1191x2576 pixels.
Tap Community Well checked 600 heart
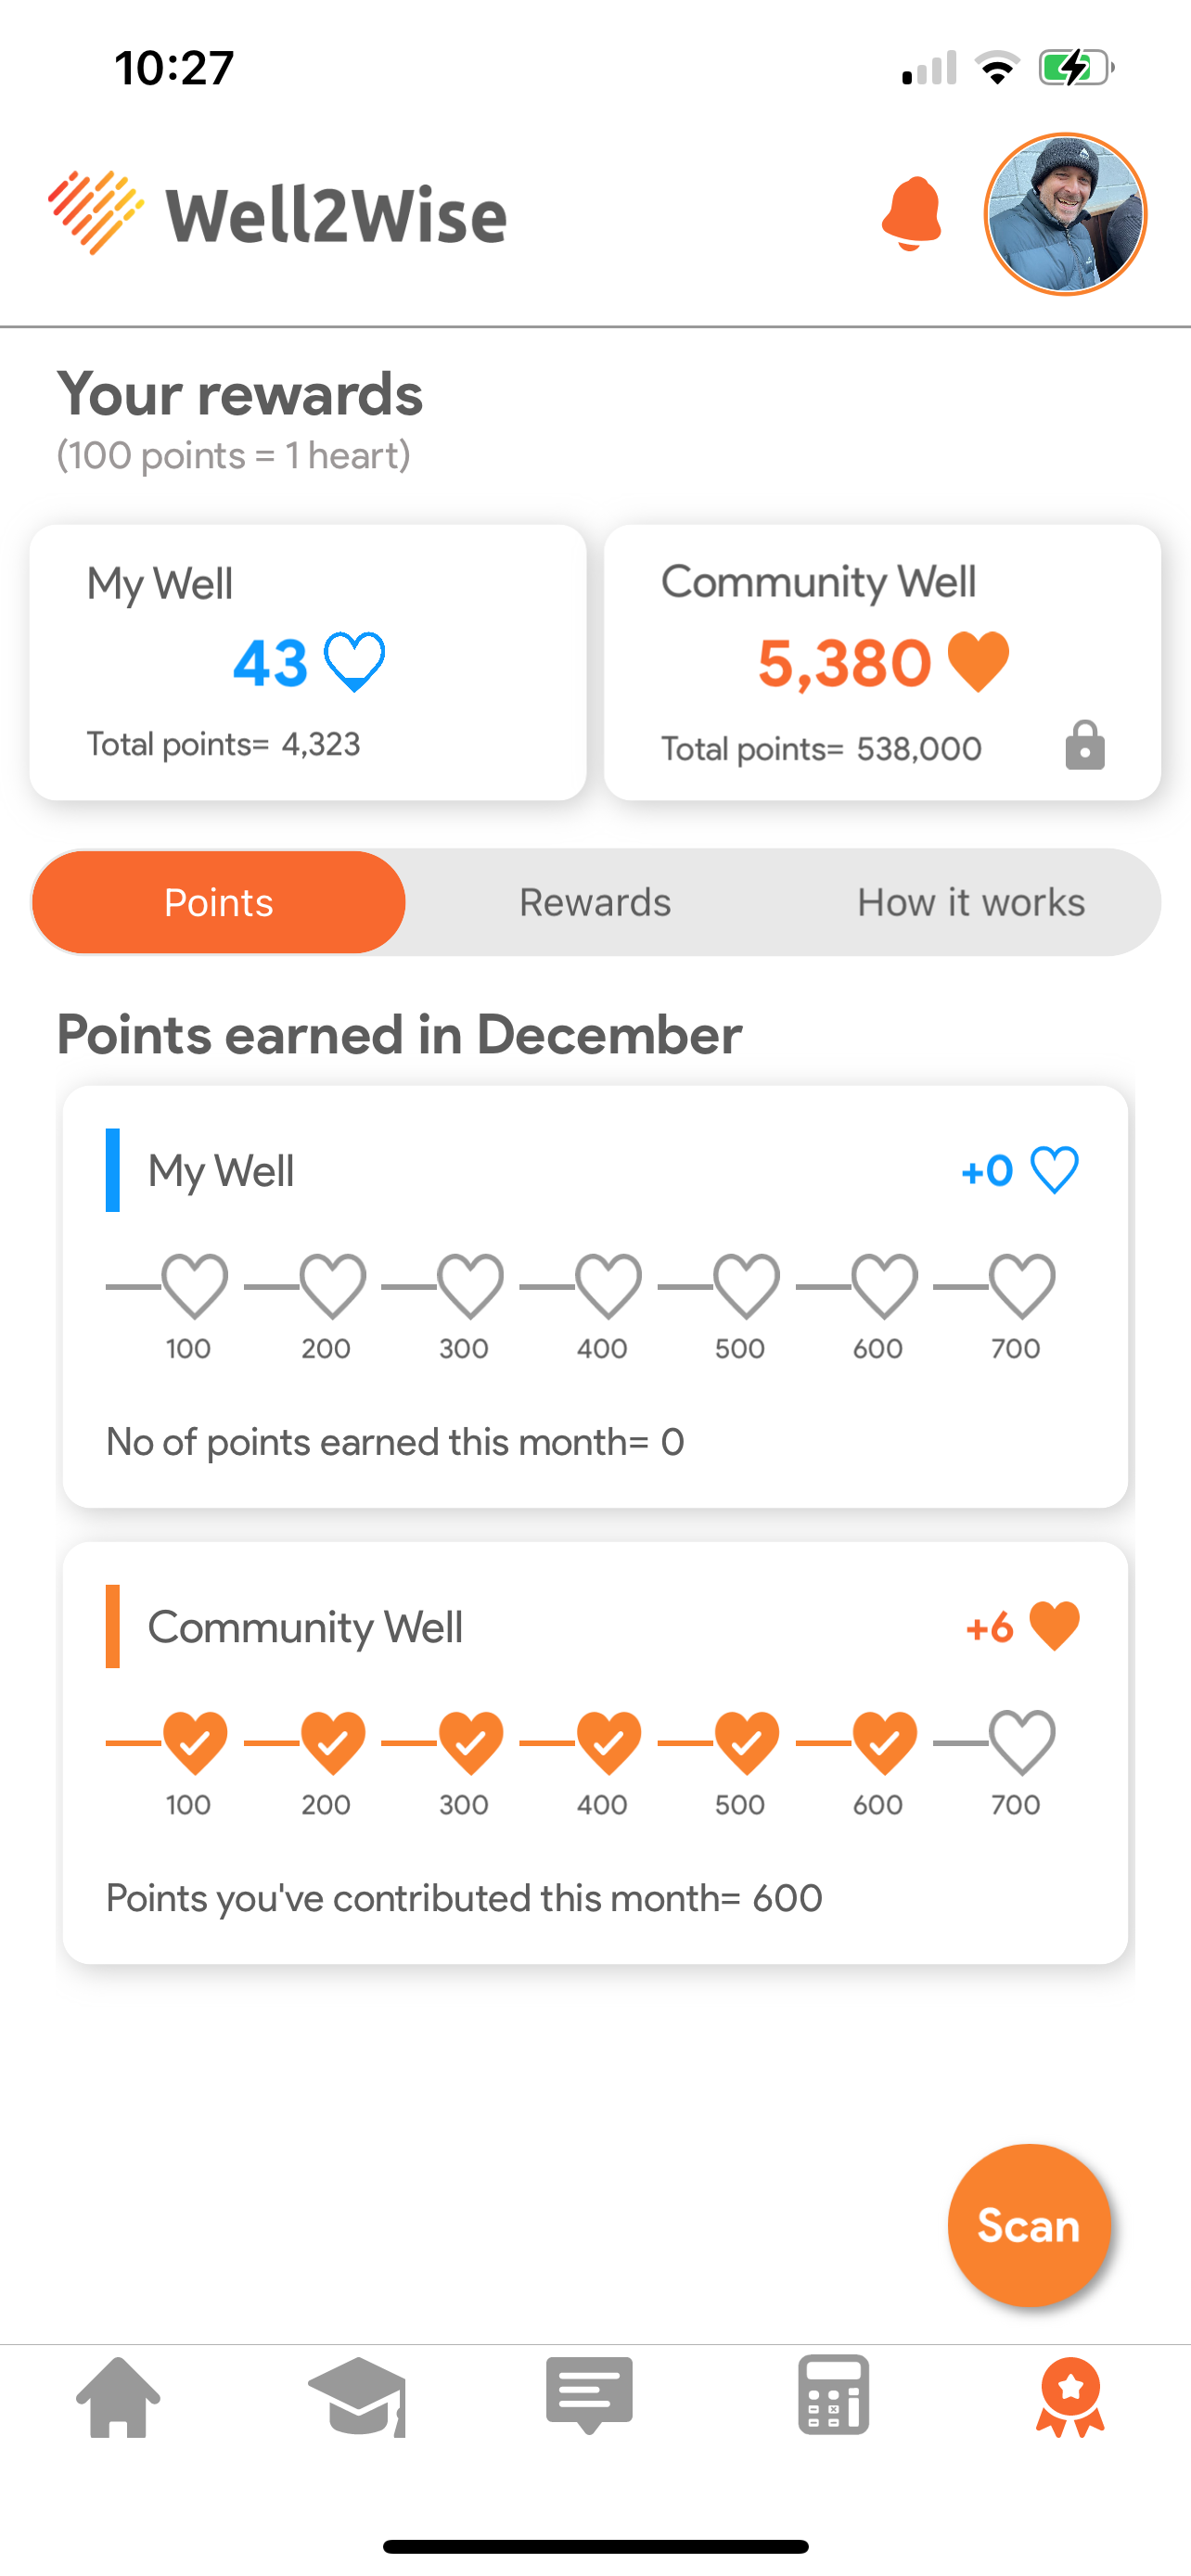(x=884, y=1741)
